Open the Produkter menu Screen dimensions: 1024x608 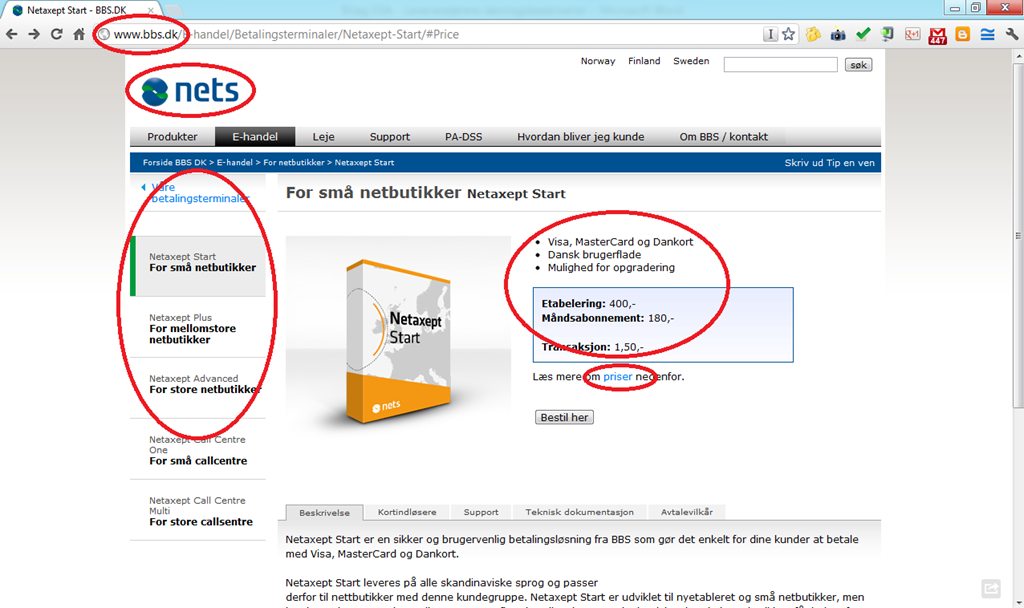[172, 136]
